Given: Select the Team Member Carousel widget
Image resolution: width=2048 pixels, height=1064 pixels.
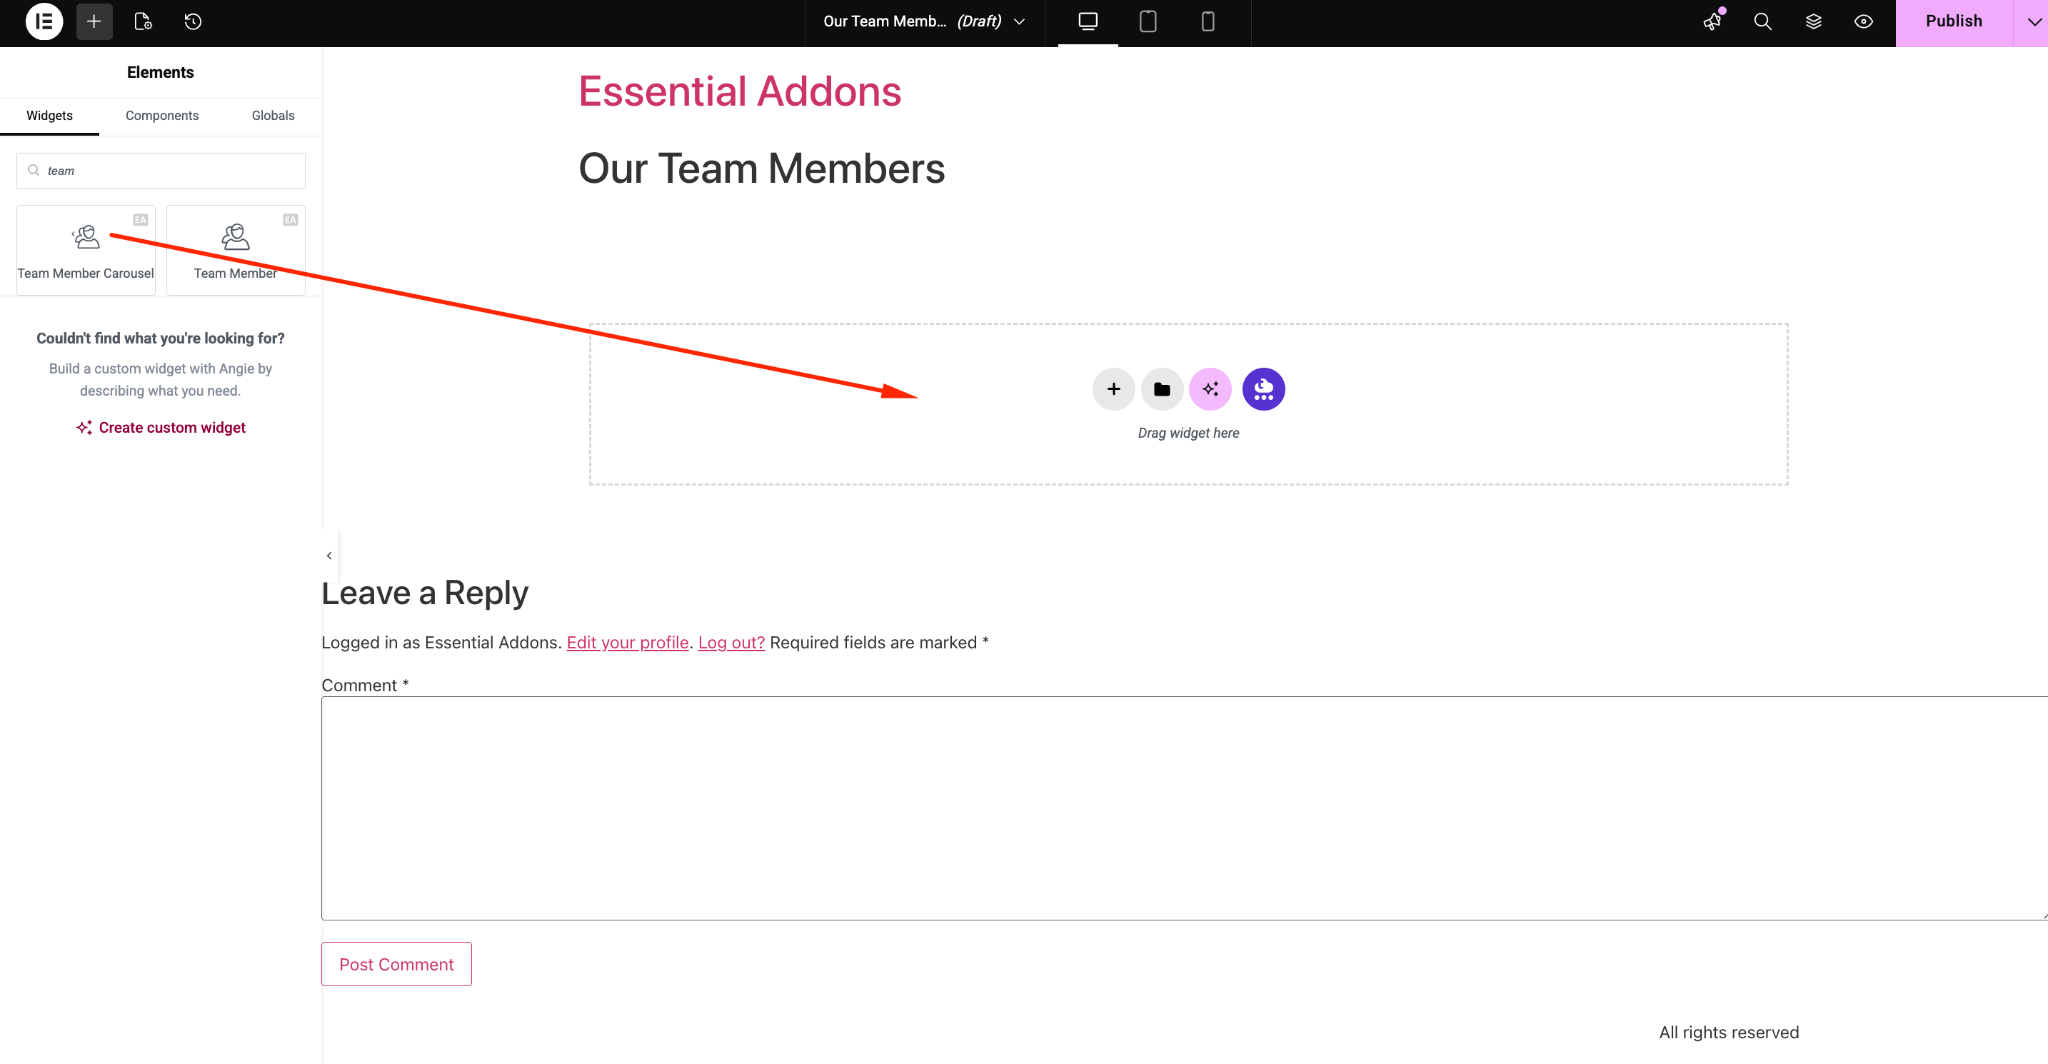Looking at the screenshot, I should pyautogui.click(x=86, y=250).
